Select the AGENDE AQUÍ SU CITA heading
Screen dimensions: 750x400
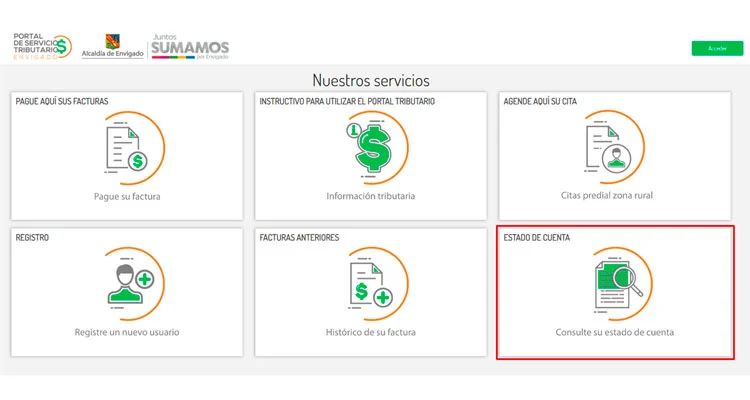pos(540,101)
